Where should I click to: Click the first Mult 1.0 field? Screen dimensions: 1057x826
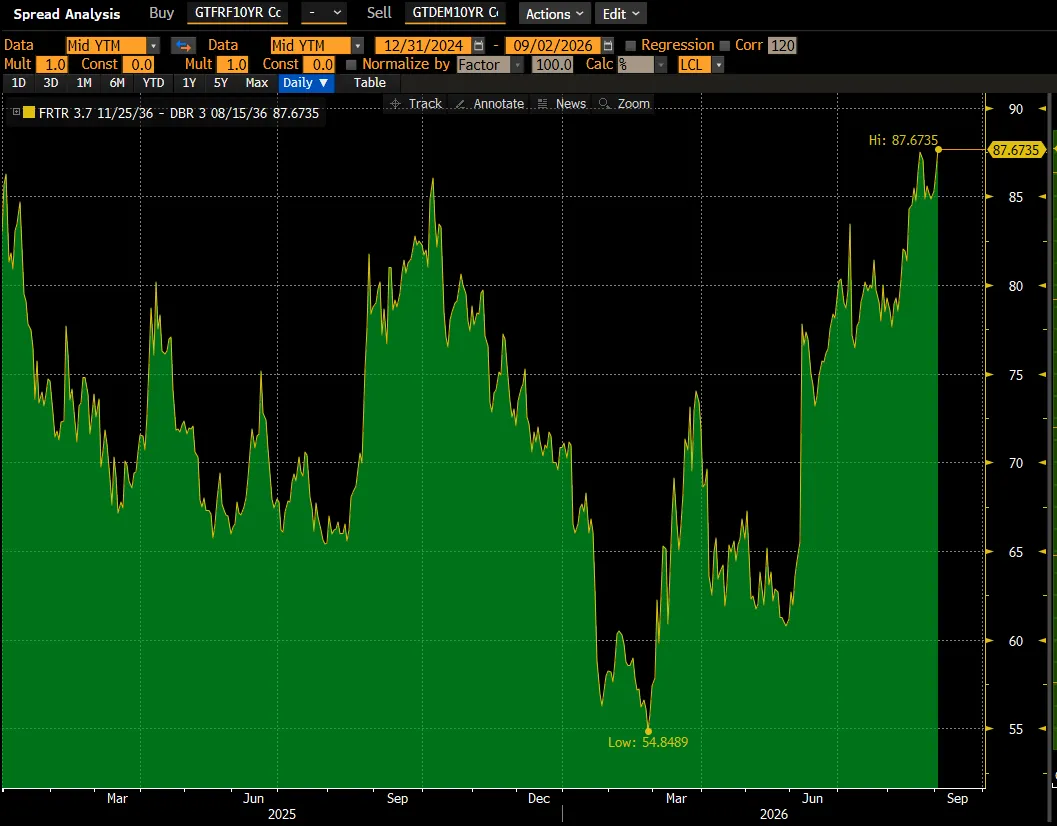[52, 65]
